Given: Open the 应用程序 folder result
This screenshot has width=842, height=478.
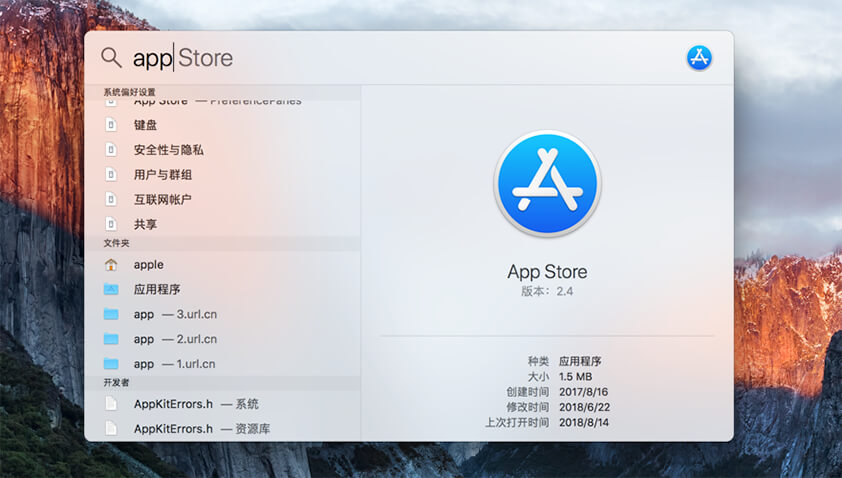Looking at the screenshot, I should (222, 289).
